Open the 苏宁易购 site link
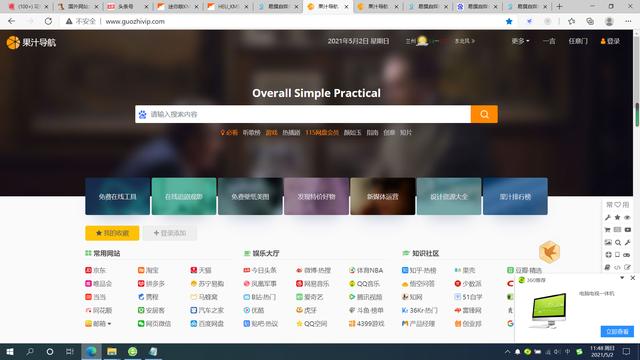Image resolution: width=640 pixels, height=360 pixels. [207, 284]
